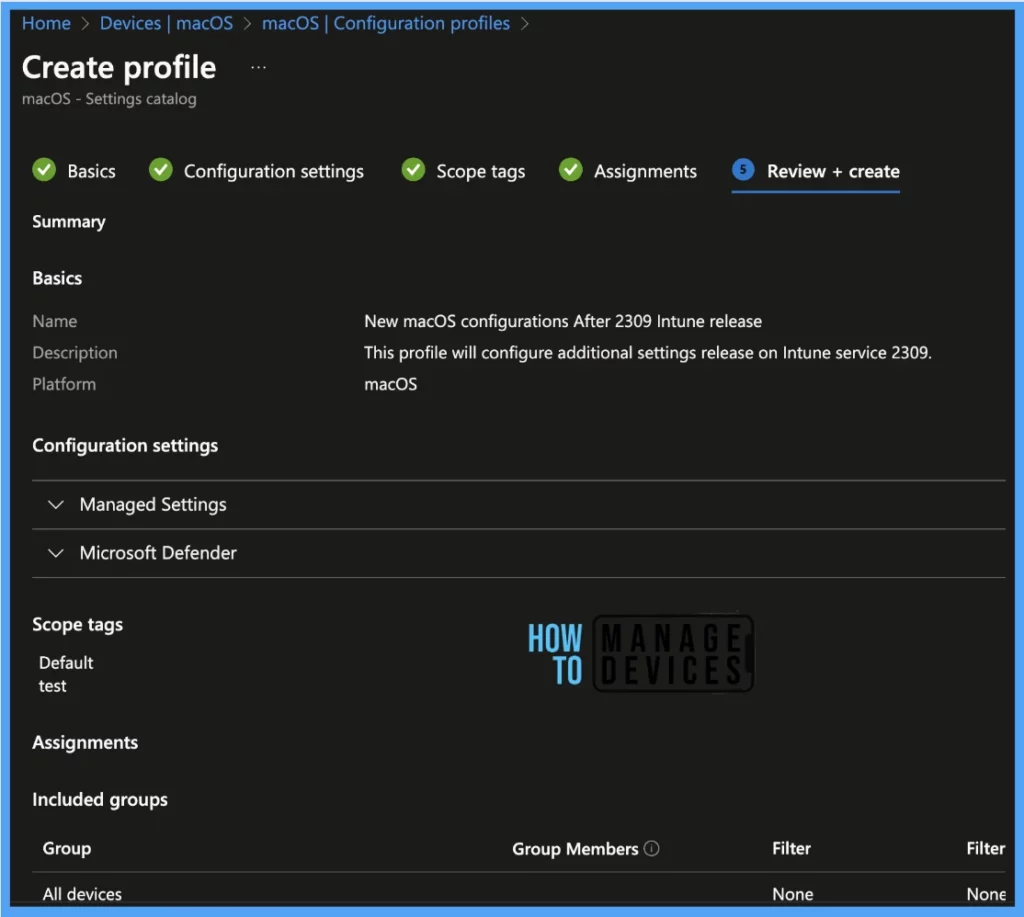This screenshot has height=917, width=1024.
Task: Click the Group column header
Action: (67, 848)
